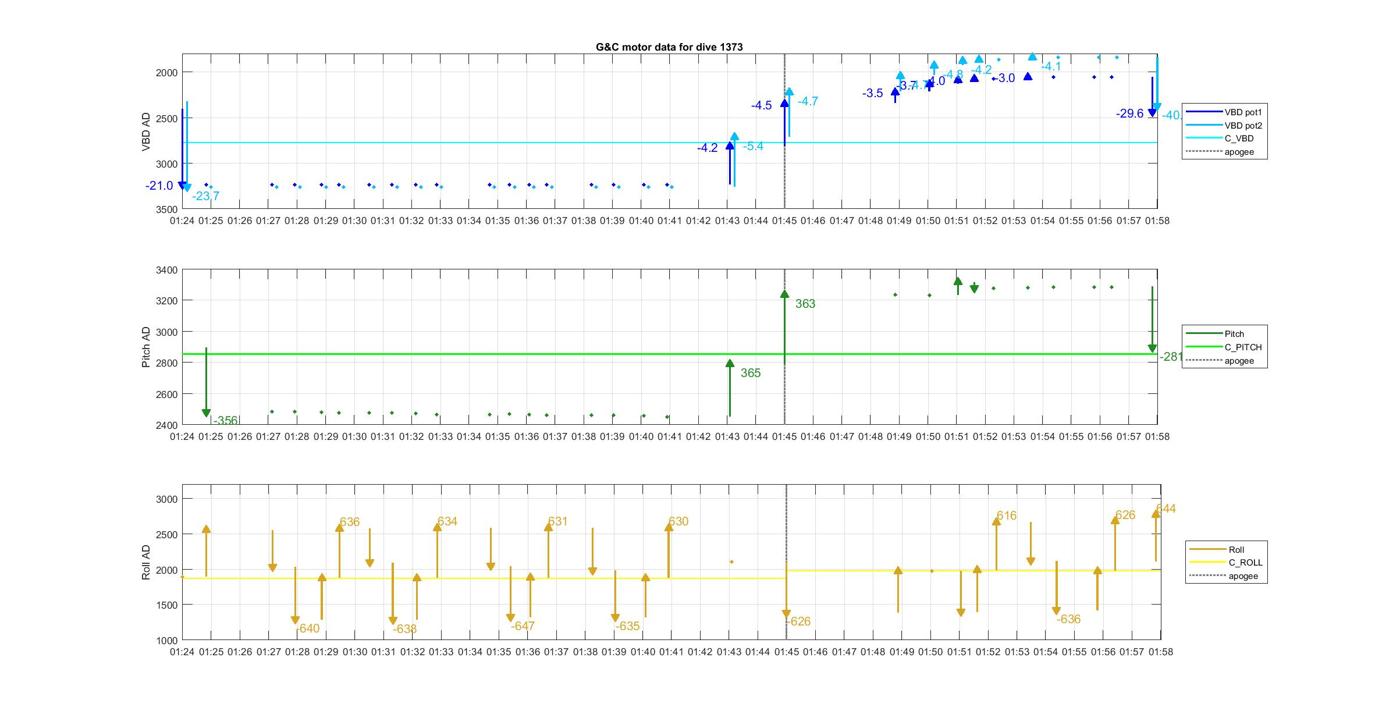Click the Pitch AD y-axis label

click(146, 347)
